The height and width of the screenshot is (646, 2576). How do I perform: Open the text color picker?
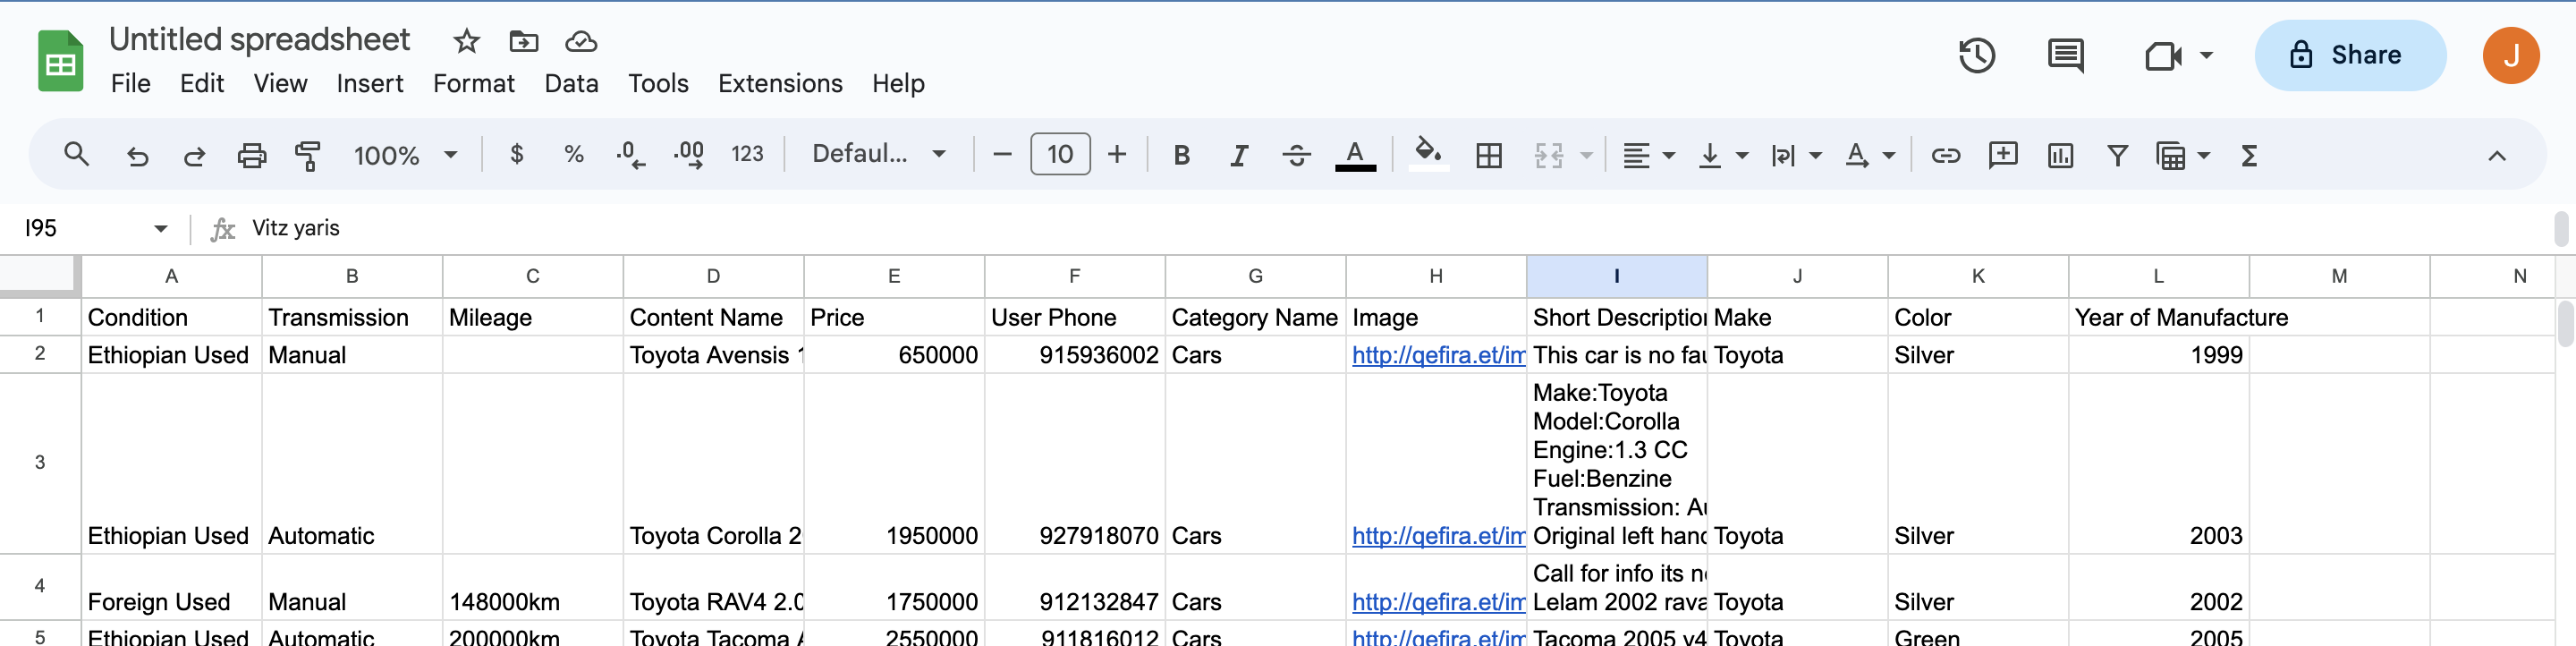click(x=1355, y=155)
